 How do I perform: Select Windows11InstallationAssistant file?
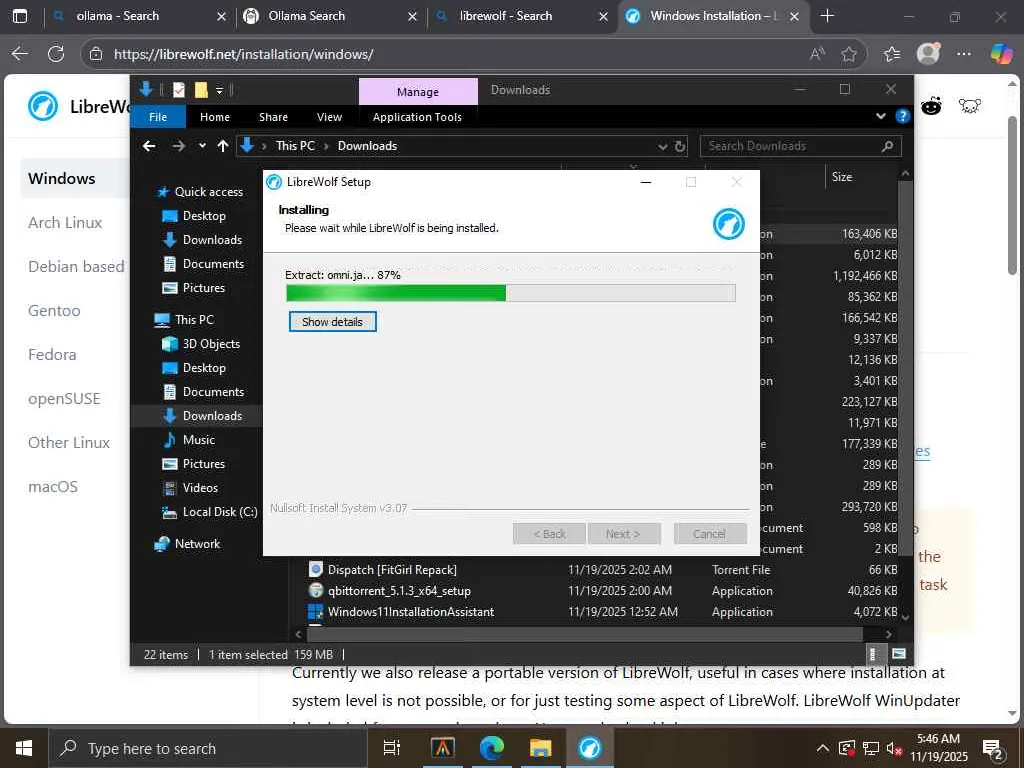coord(411,612)
